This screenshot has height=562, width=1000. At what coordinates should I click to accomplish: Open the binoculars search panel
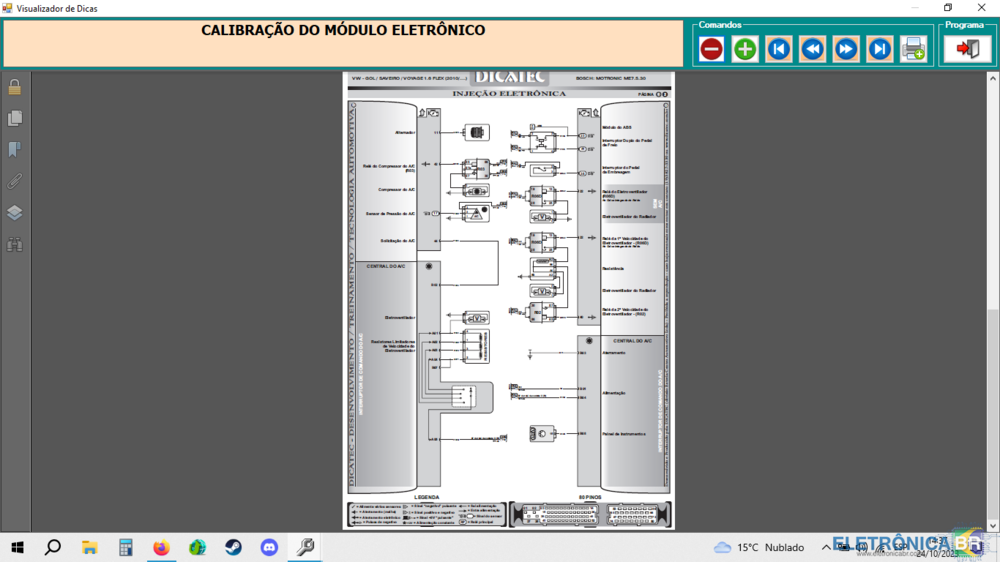click(x=15, y=244)
